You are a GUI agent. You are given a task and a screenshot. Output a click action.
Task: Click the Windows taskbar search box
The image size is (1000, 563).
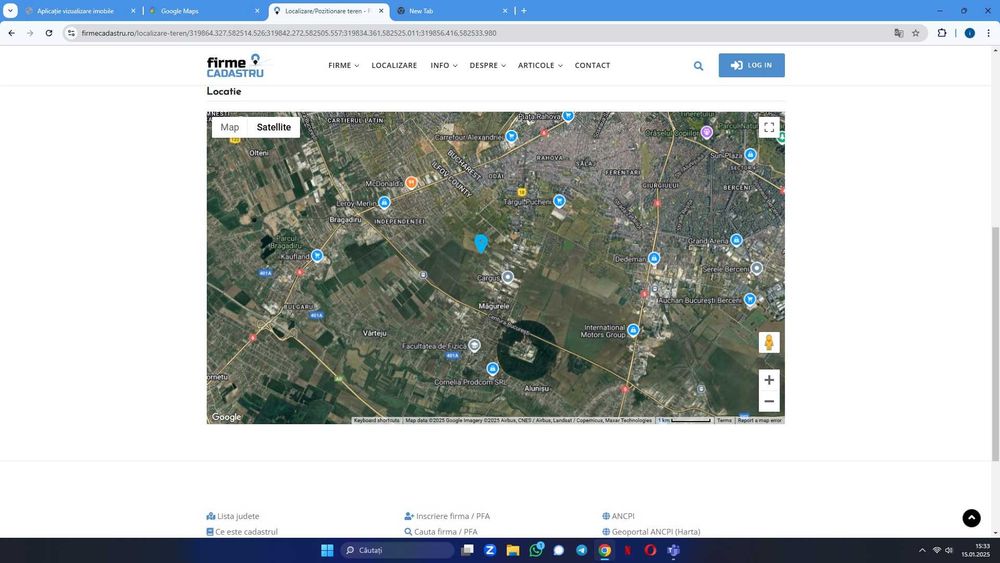pos(397,550)
